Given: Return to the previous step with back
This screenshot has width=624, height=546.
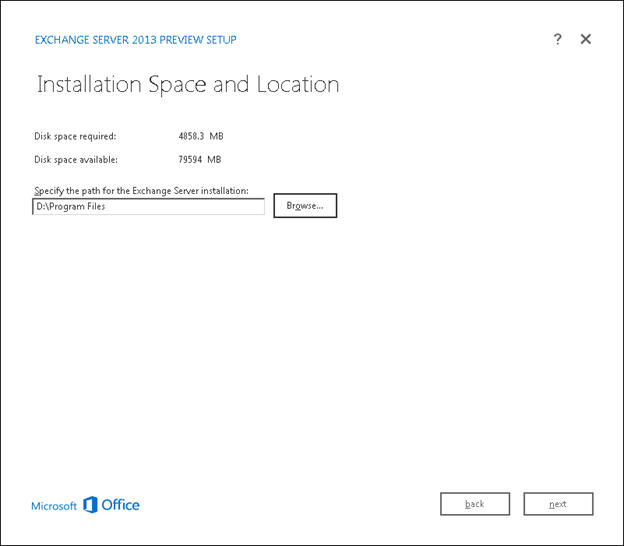Looking at the screenshot, I should click(x=475, y=504).
